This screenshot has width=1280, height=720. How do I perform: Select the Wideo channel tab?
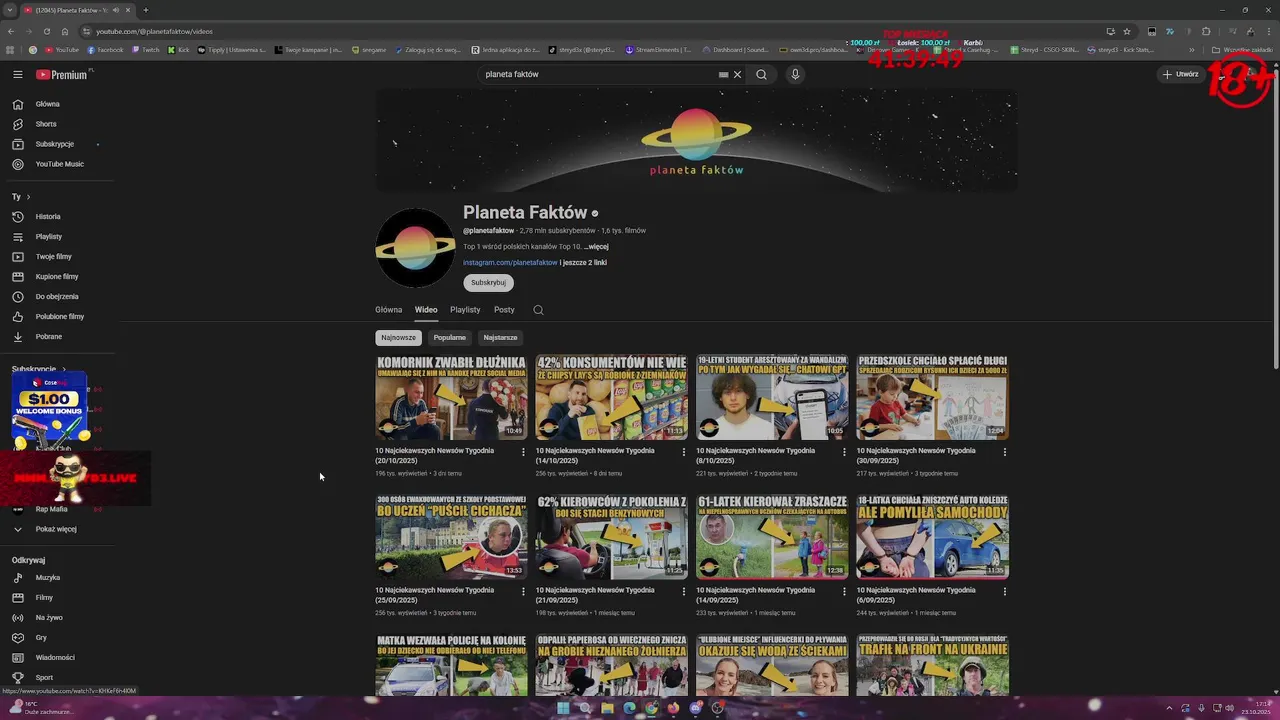[x=426, y=310]
